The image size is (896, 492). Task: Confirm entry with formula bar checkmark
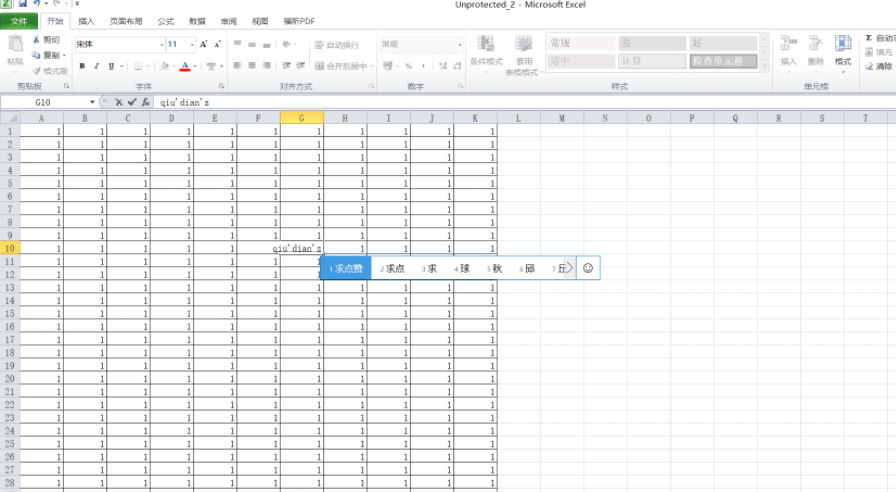tap(132, 102)
